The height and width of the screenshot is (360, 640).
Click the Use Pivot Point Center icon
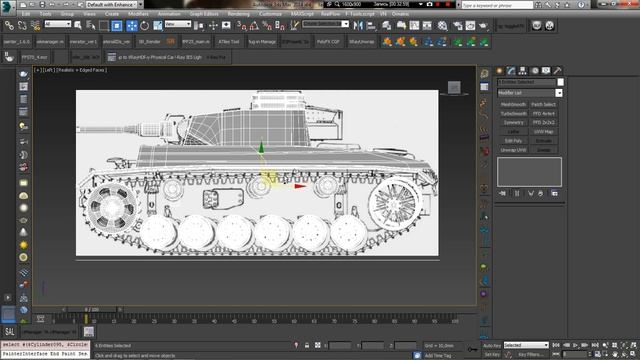click(x=199, y=26)
